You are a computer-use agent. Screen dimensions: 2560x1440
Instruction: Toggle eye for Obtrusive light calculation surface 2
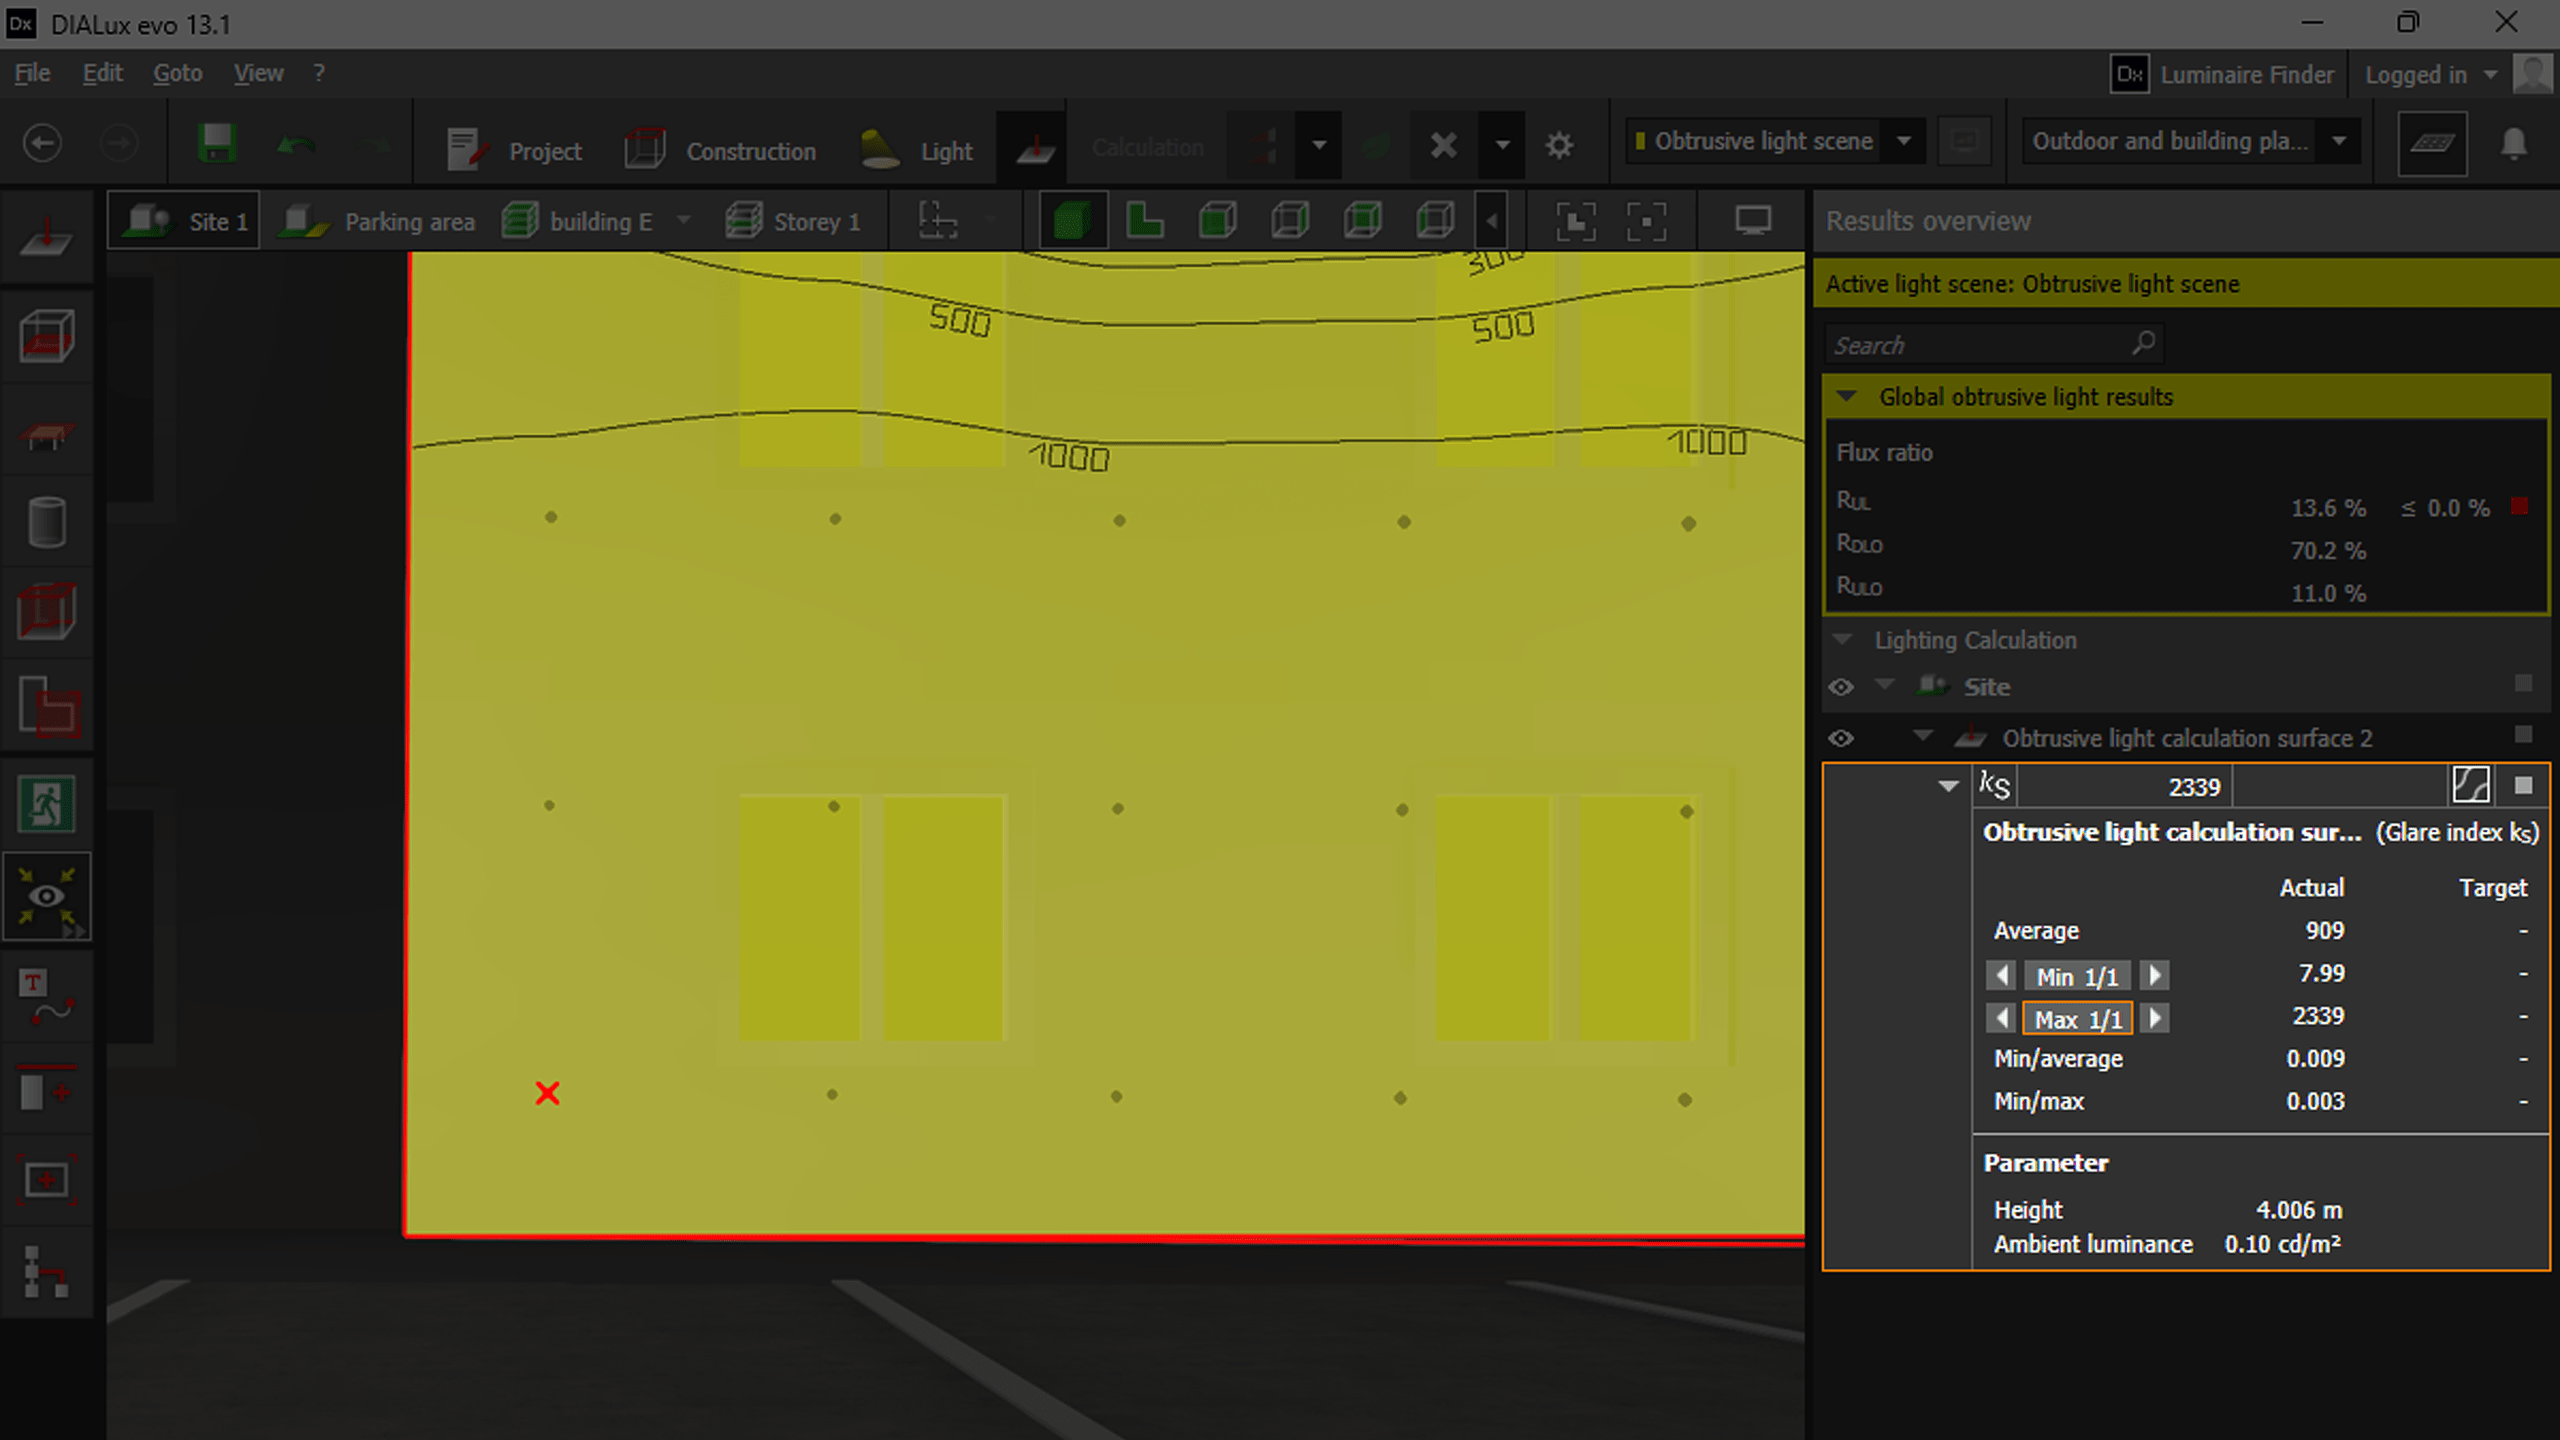tap(1841, 738)
